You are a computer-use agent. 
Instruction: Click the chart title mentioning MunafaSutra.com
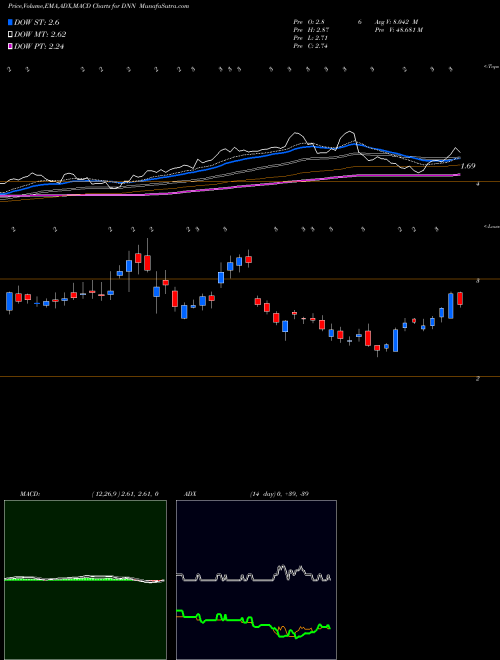pos(98,6)
